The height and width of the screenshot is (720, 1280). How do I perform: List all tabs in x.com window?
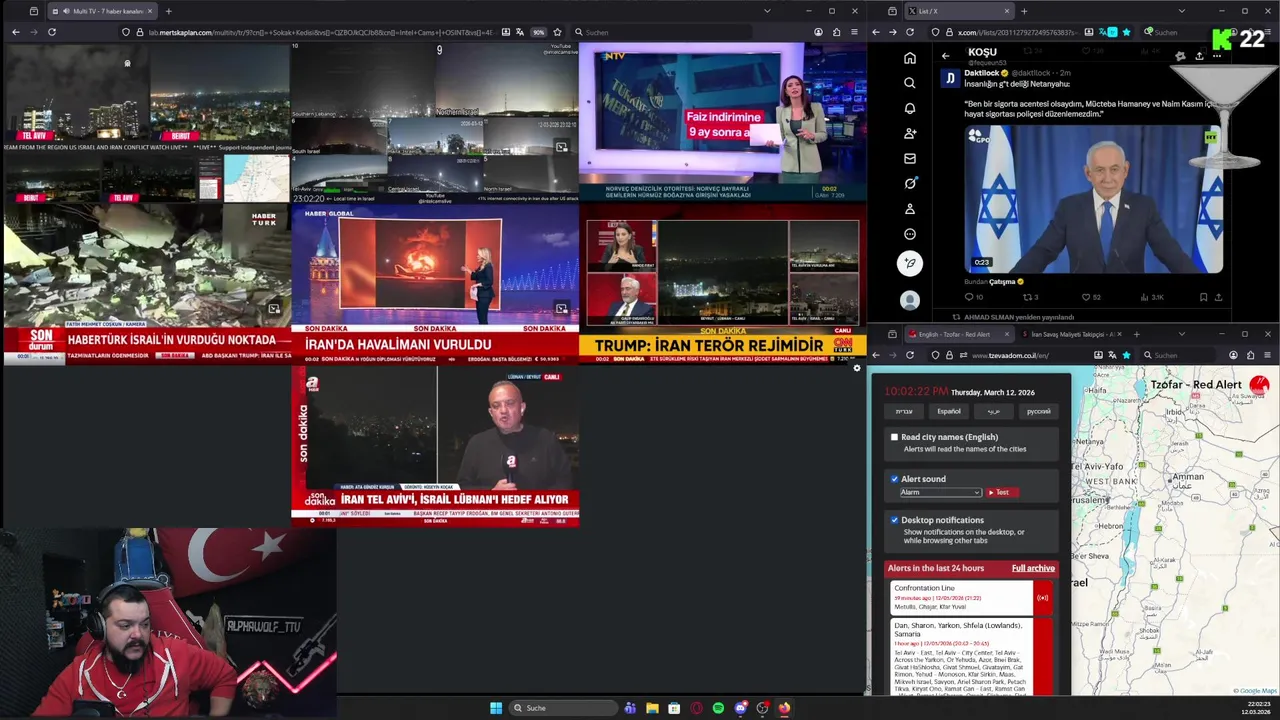1181,11
